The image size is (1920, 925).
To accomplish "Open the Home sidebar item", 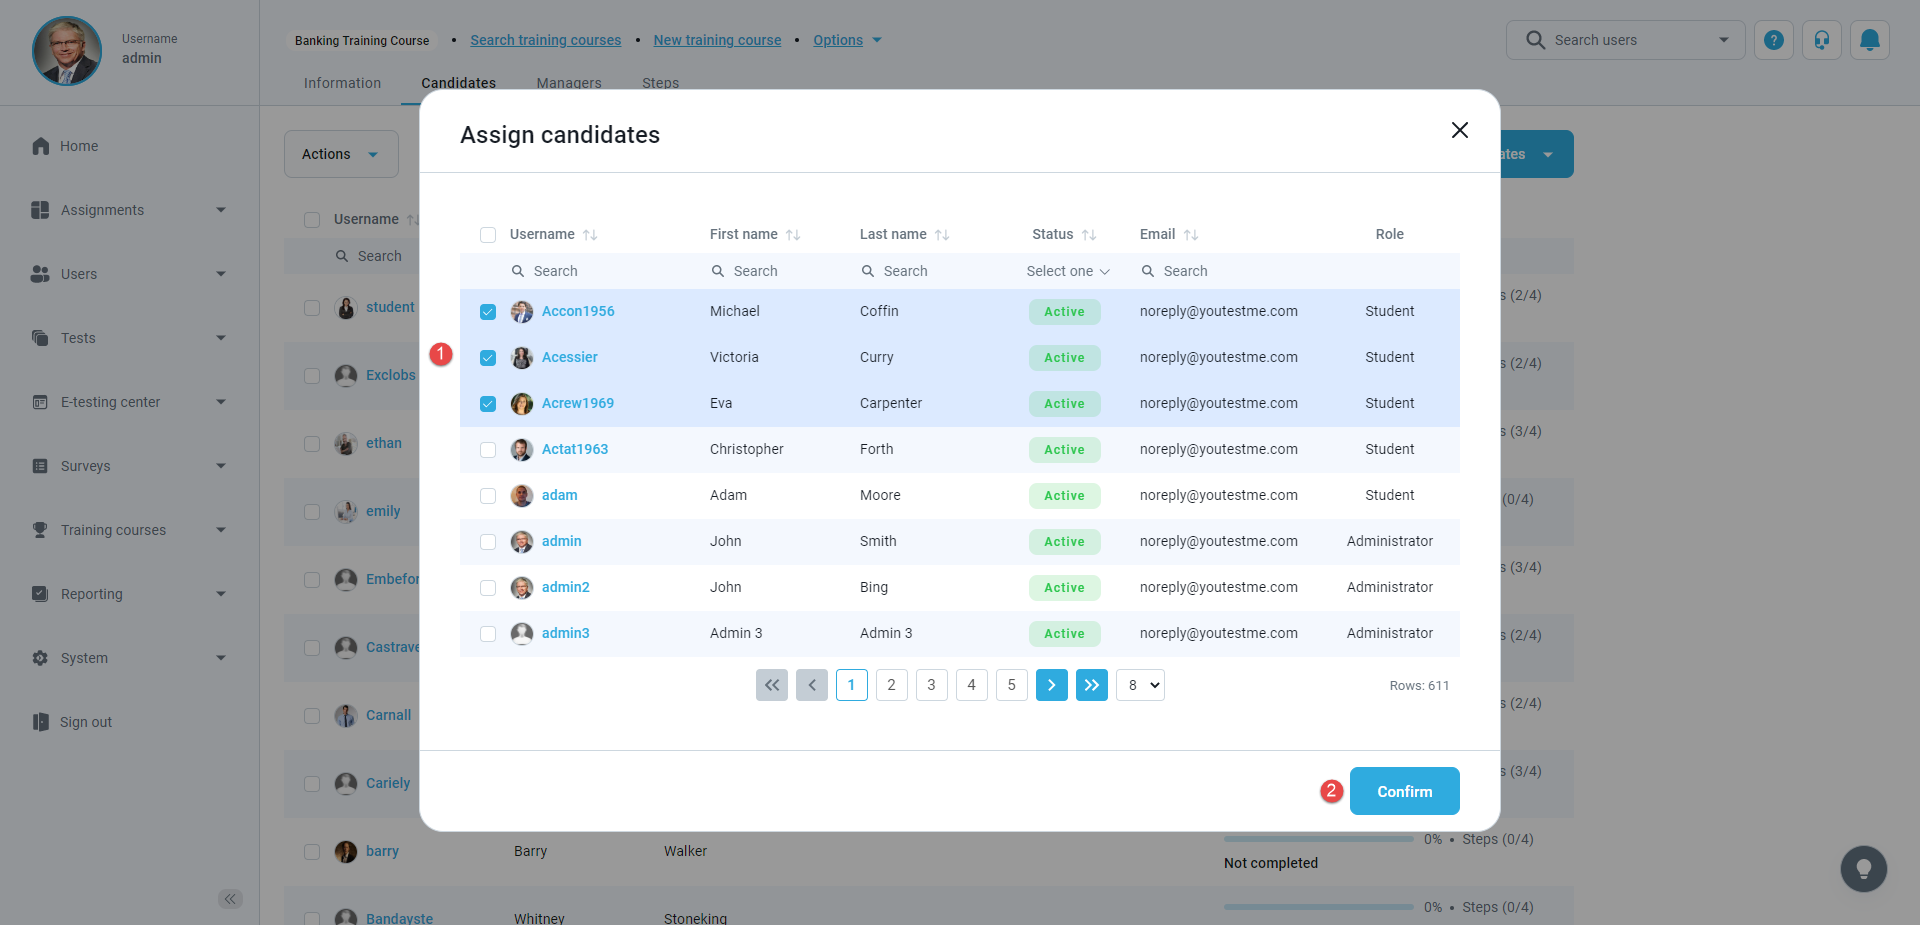I will 78,146.
